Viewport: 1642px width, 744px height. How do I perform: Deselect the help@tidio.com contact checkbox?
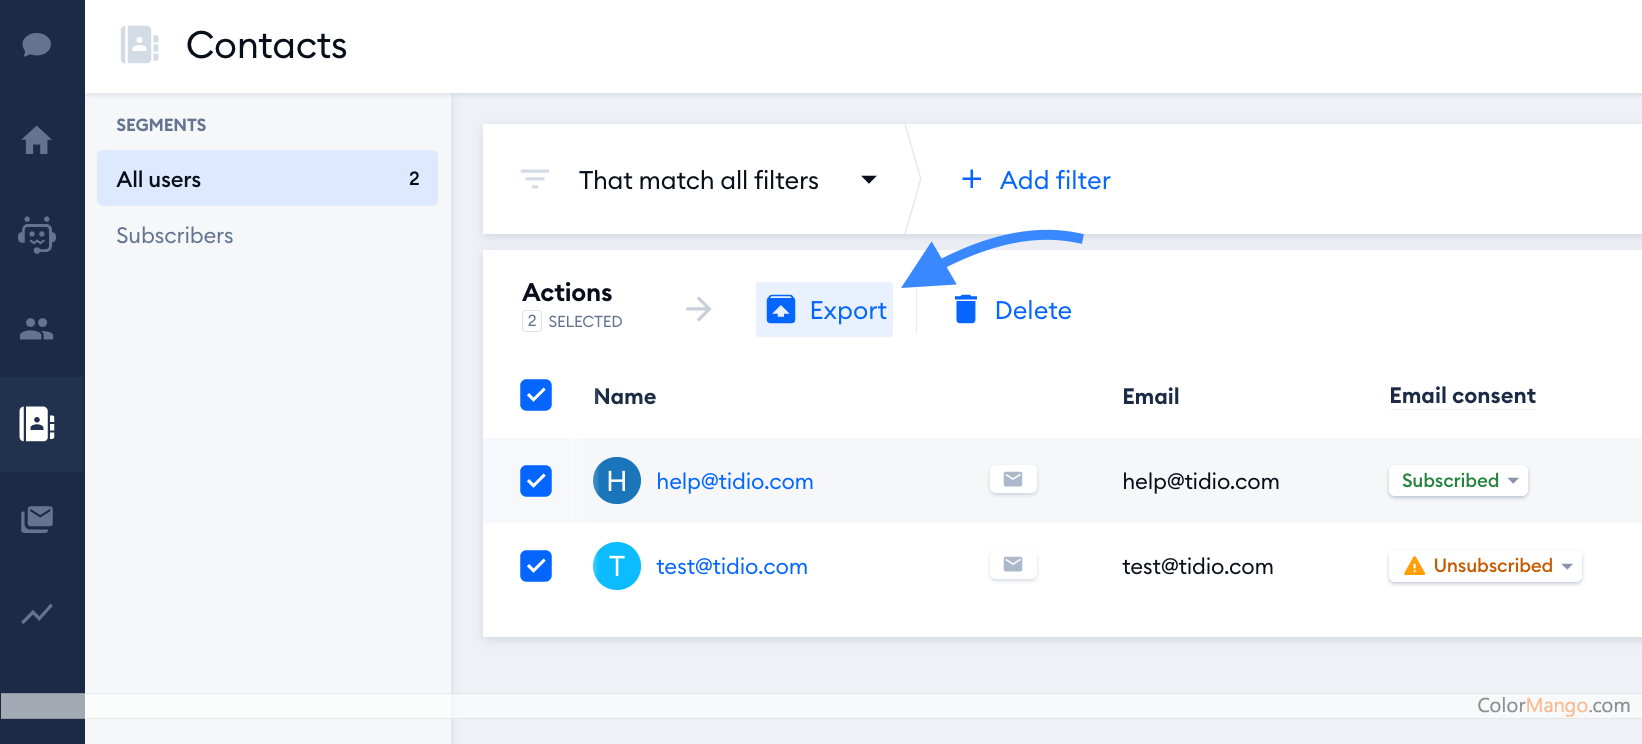click(x=536, y=481)
